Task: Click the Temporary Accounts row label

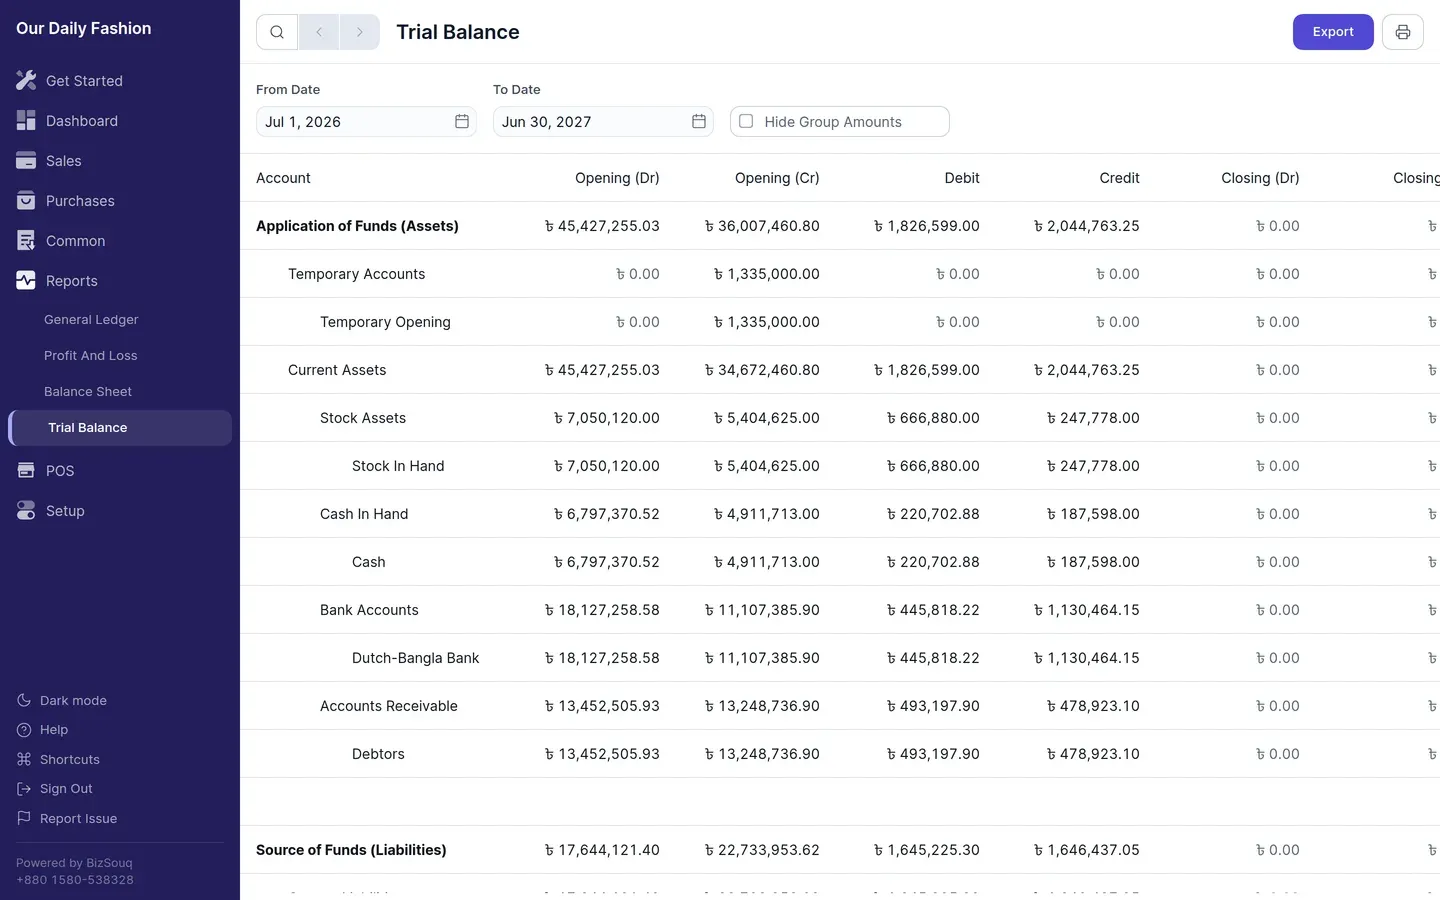Action: click(x=356, y=274)
